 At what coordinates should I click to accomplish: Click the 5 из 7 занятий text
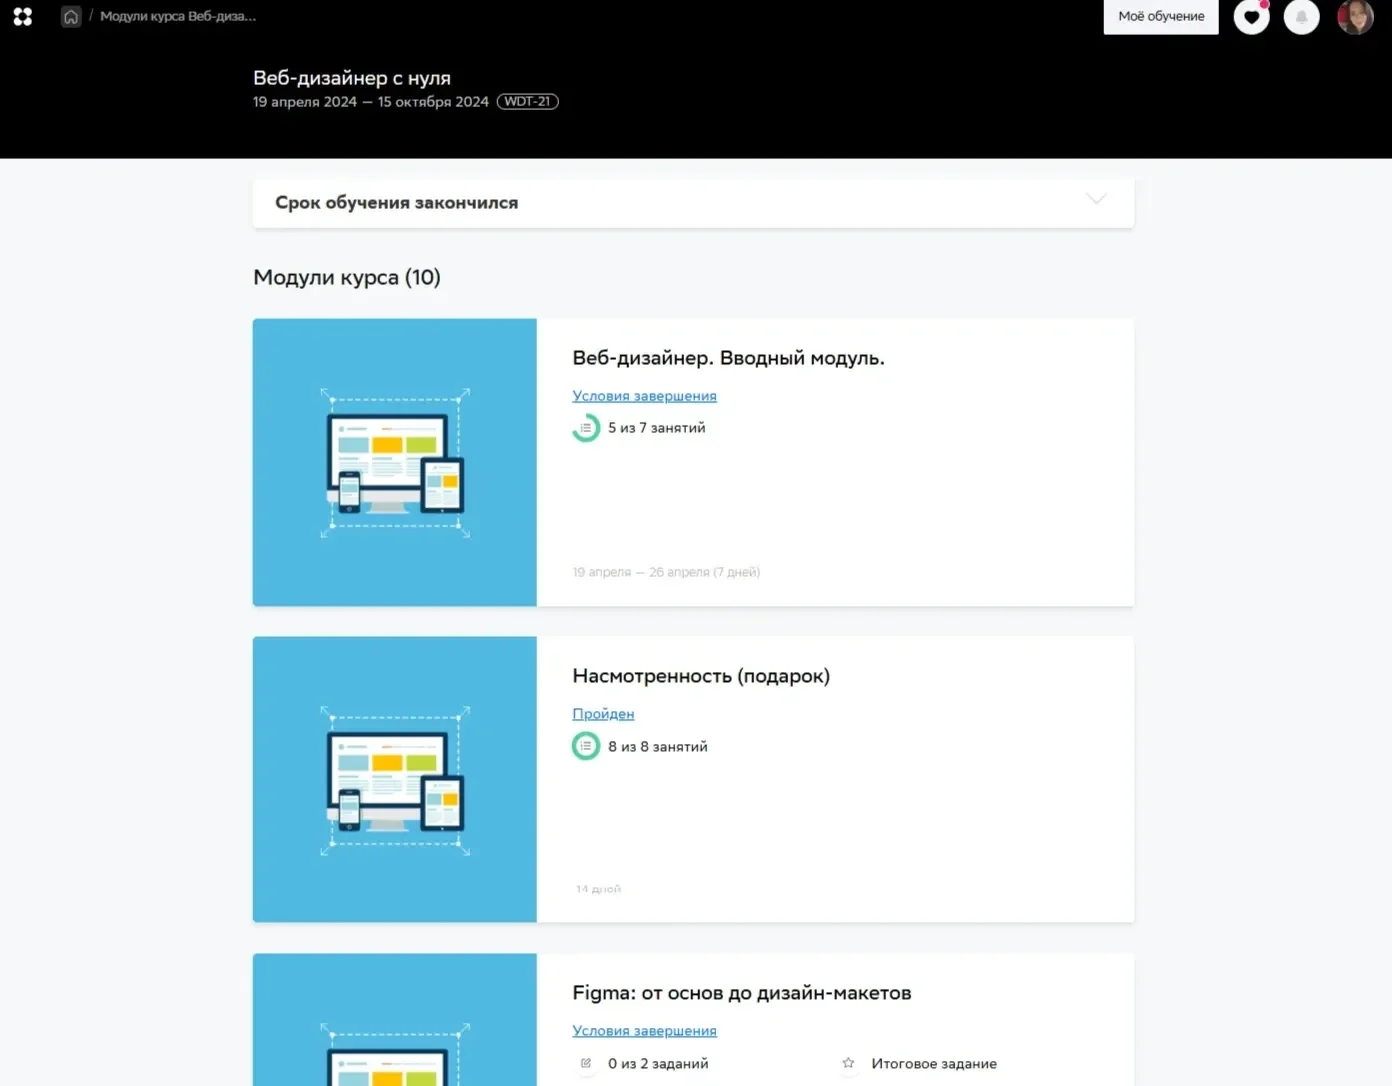click(x=657, y=428)
